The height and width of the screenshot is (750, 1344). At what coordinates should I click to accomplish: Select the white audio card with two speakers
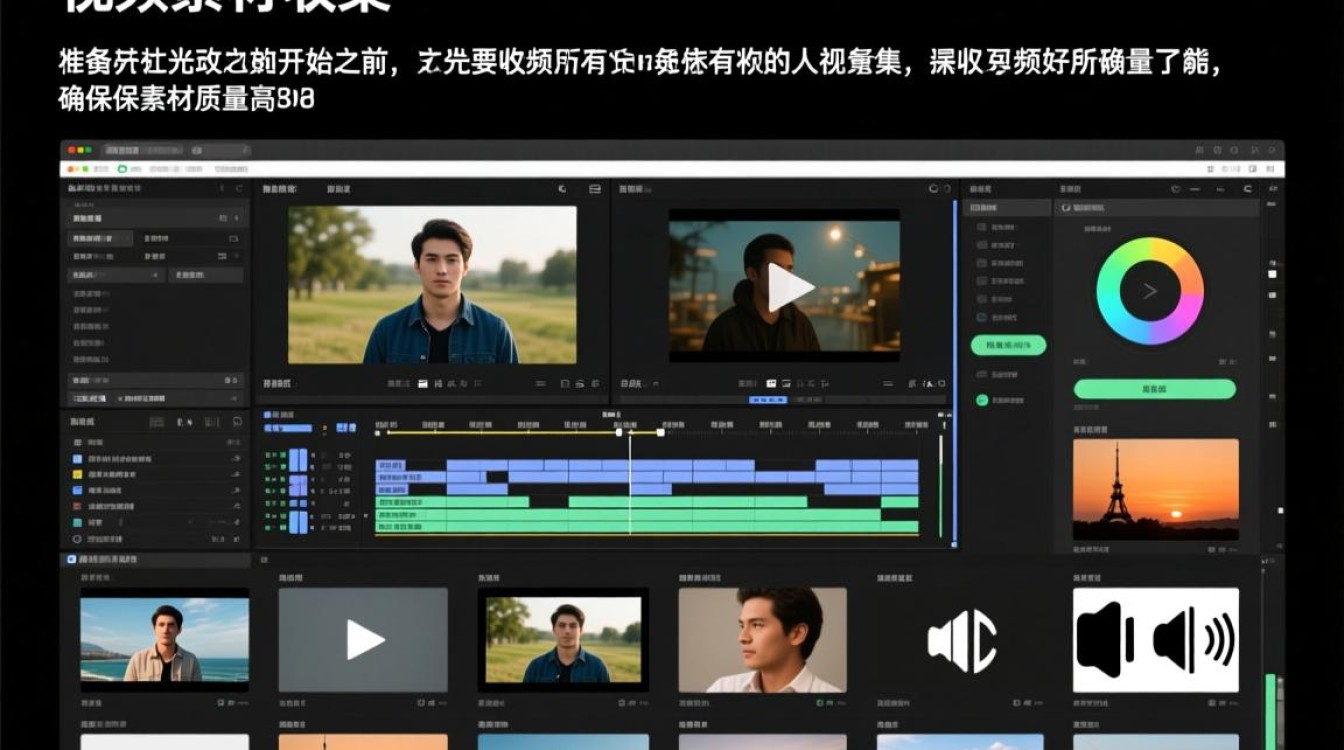pos(1155,640)
